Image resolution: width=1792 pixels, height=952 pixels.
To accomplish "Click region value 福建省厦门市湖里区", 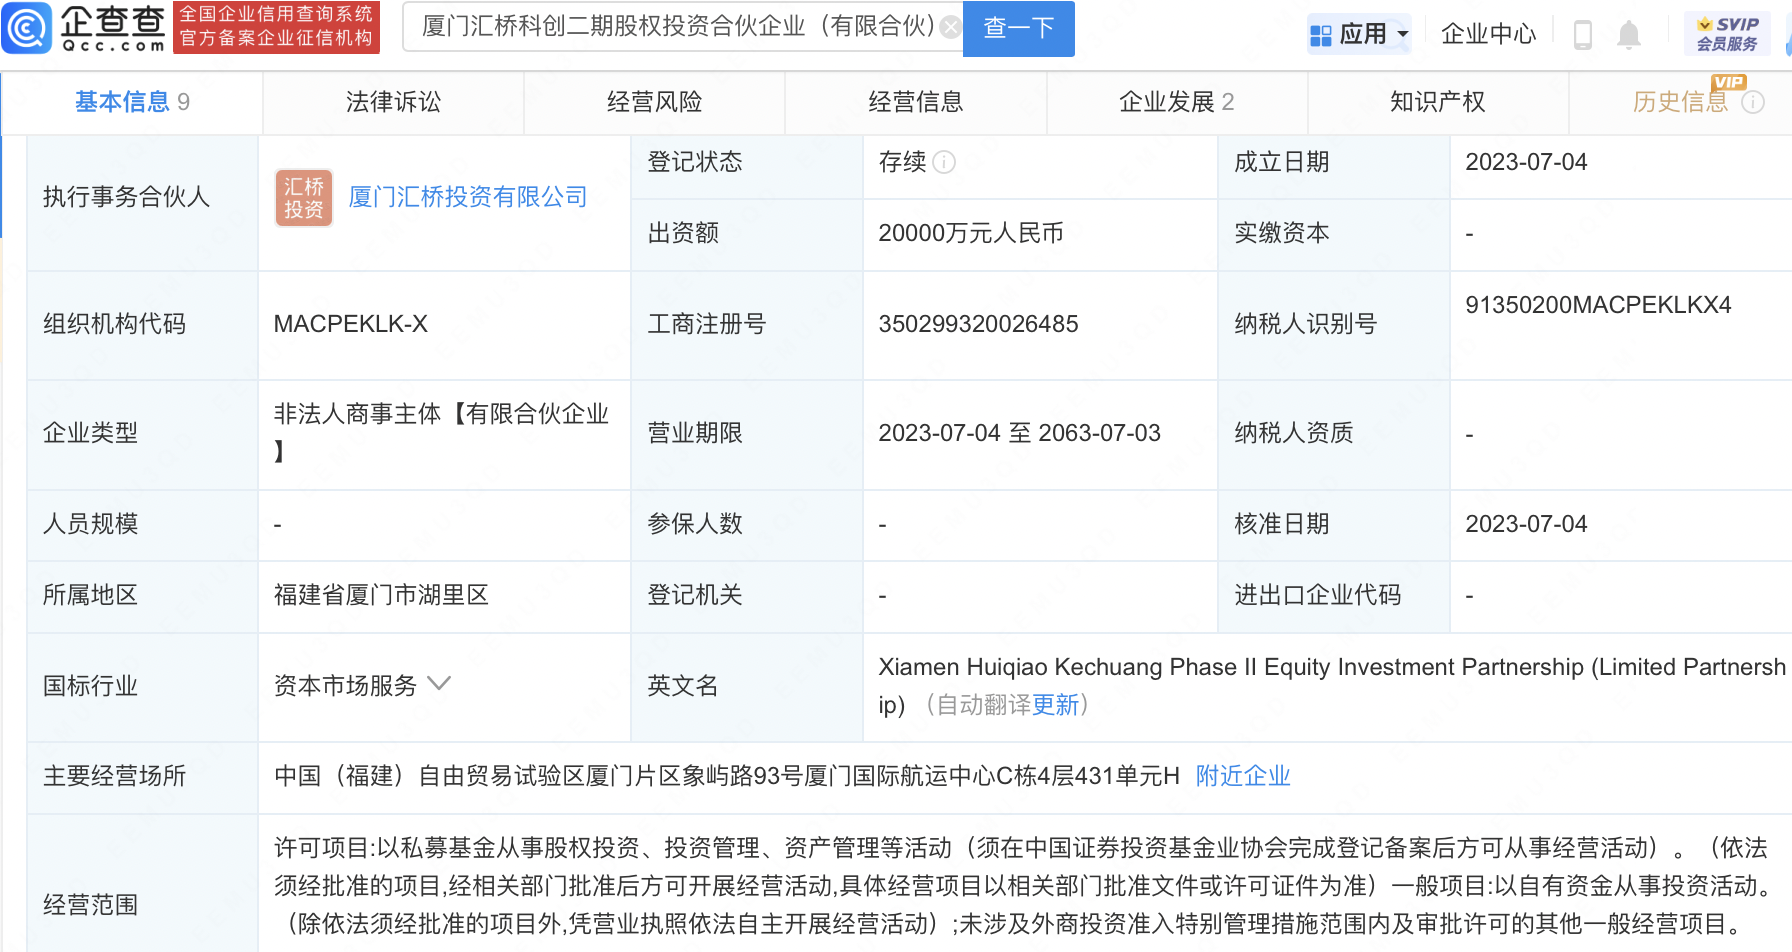I will click(381, 595).
